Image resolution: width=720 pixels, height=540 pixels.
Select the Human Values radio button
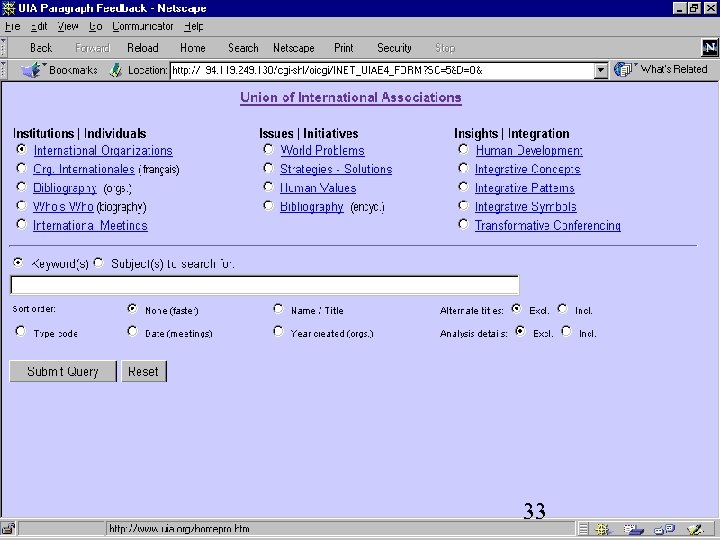268,187
